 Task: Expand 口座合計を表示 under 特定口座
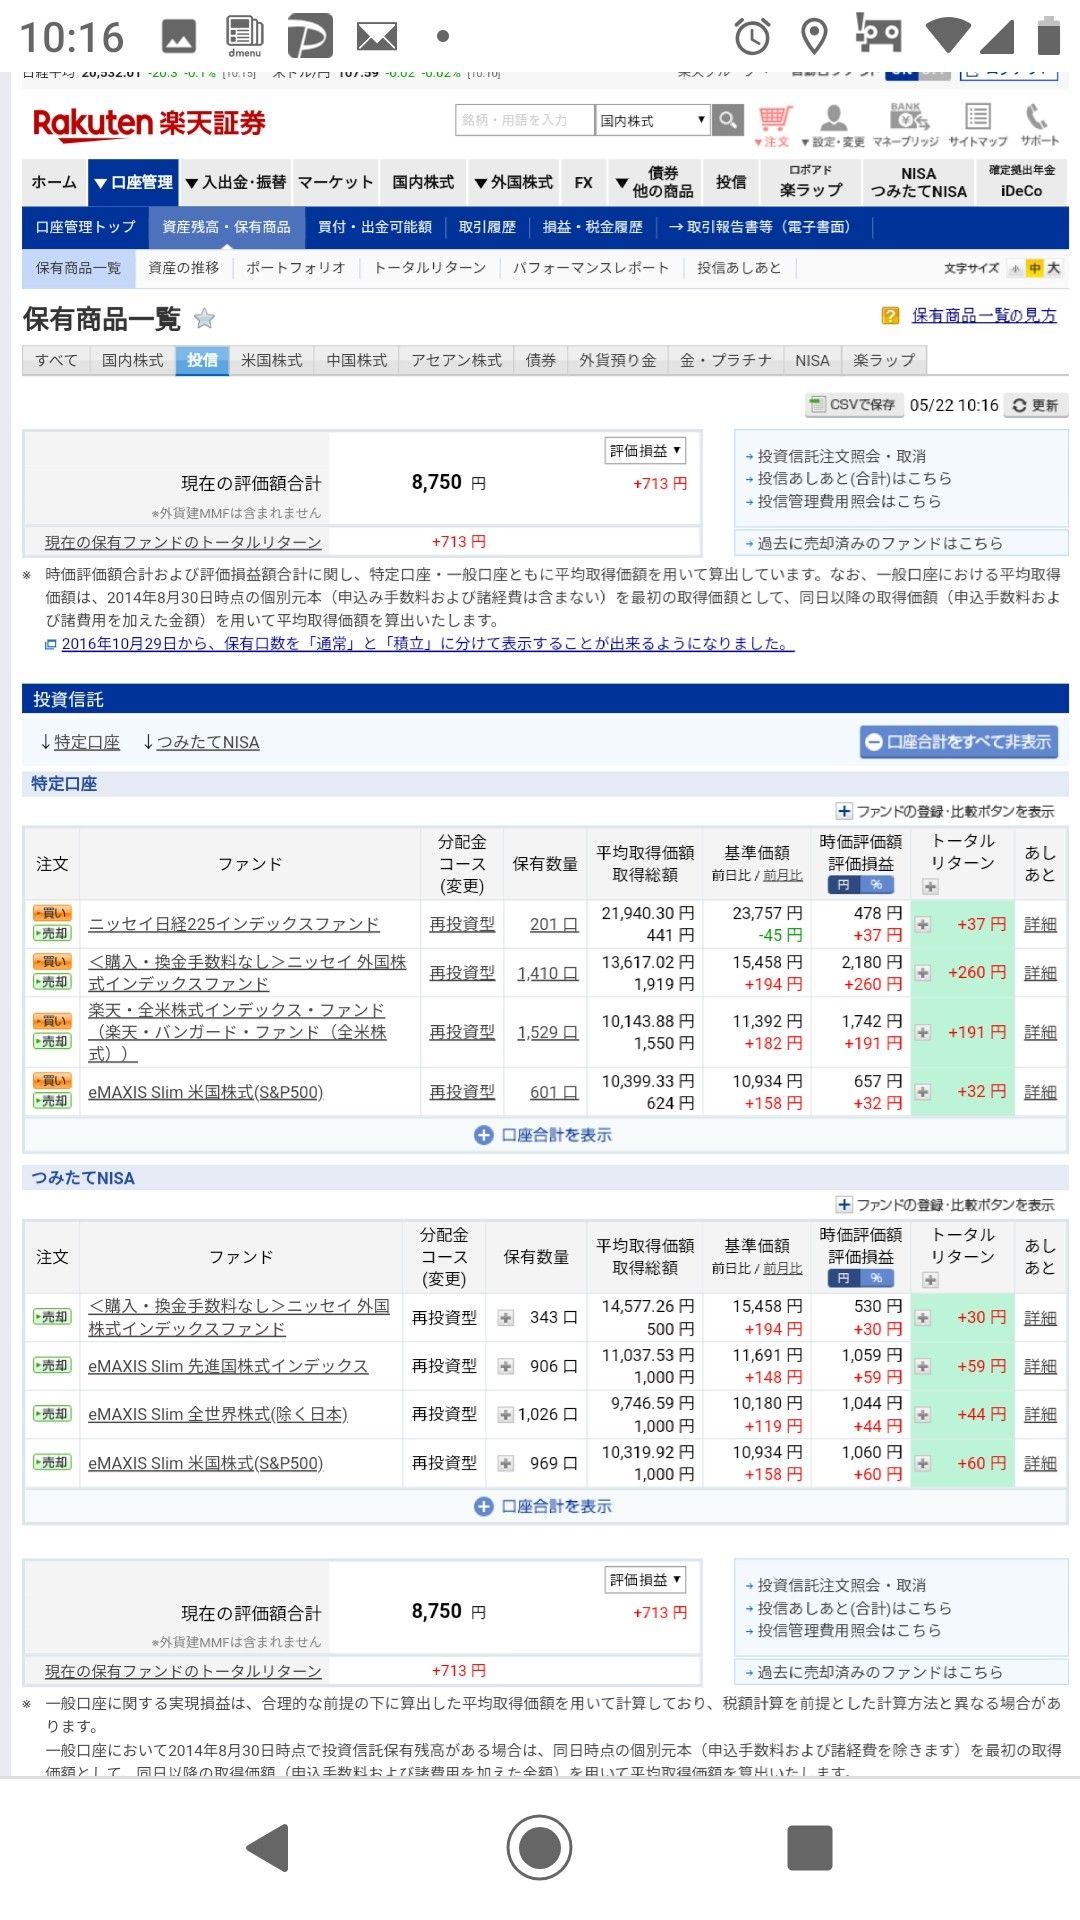[x=543, y=1135]
